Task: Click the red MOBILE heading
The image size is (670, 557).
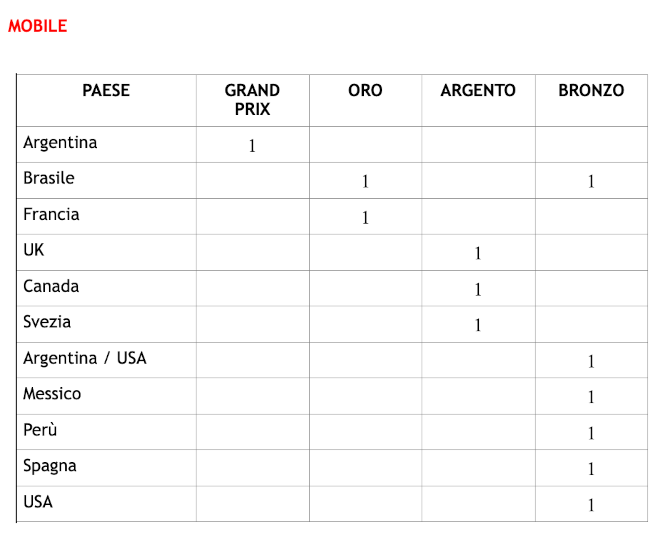Action: (x=38, y=26)
